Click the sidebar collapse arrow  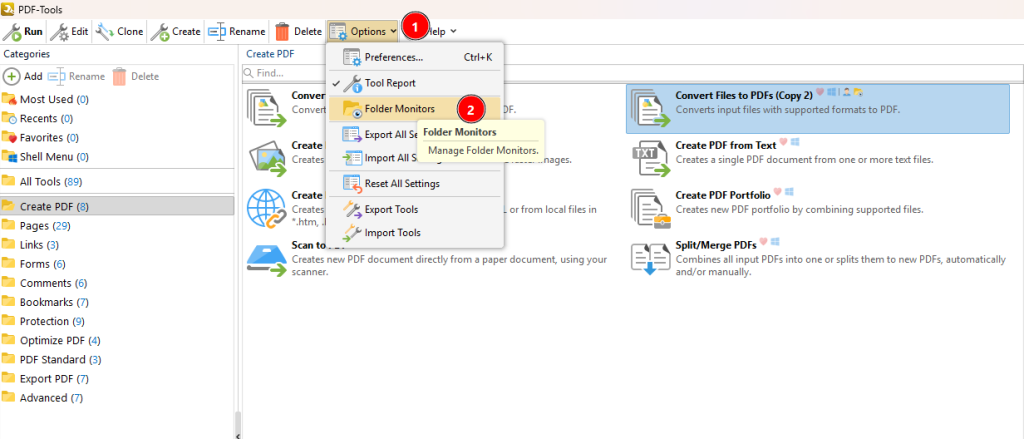coord(238,435)
